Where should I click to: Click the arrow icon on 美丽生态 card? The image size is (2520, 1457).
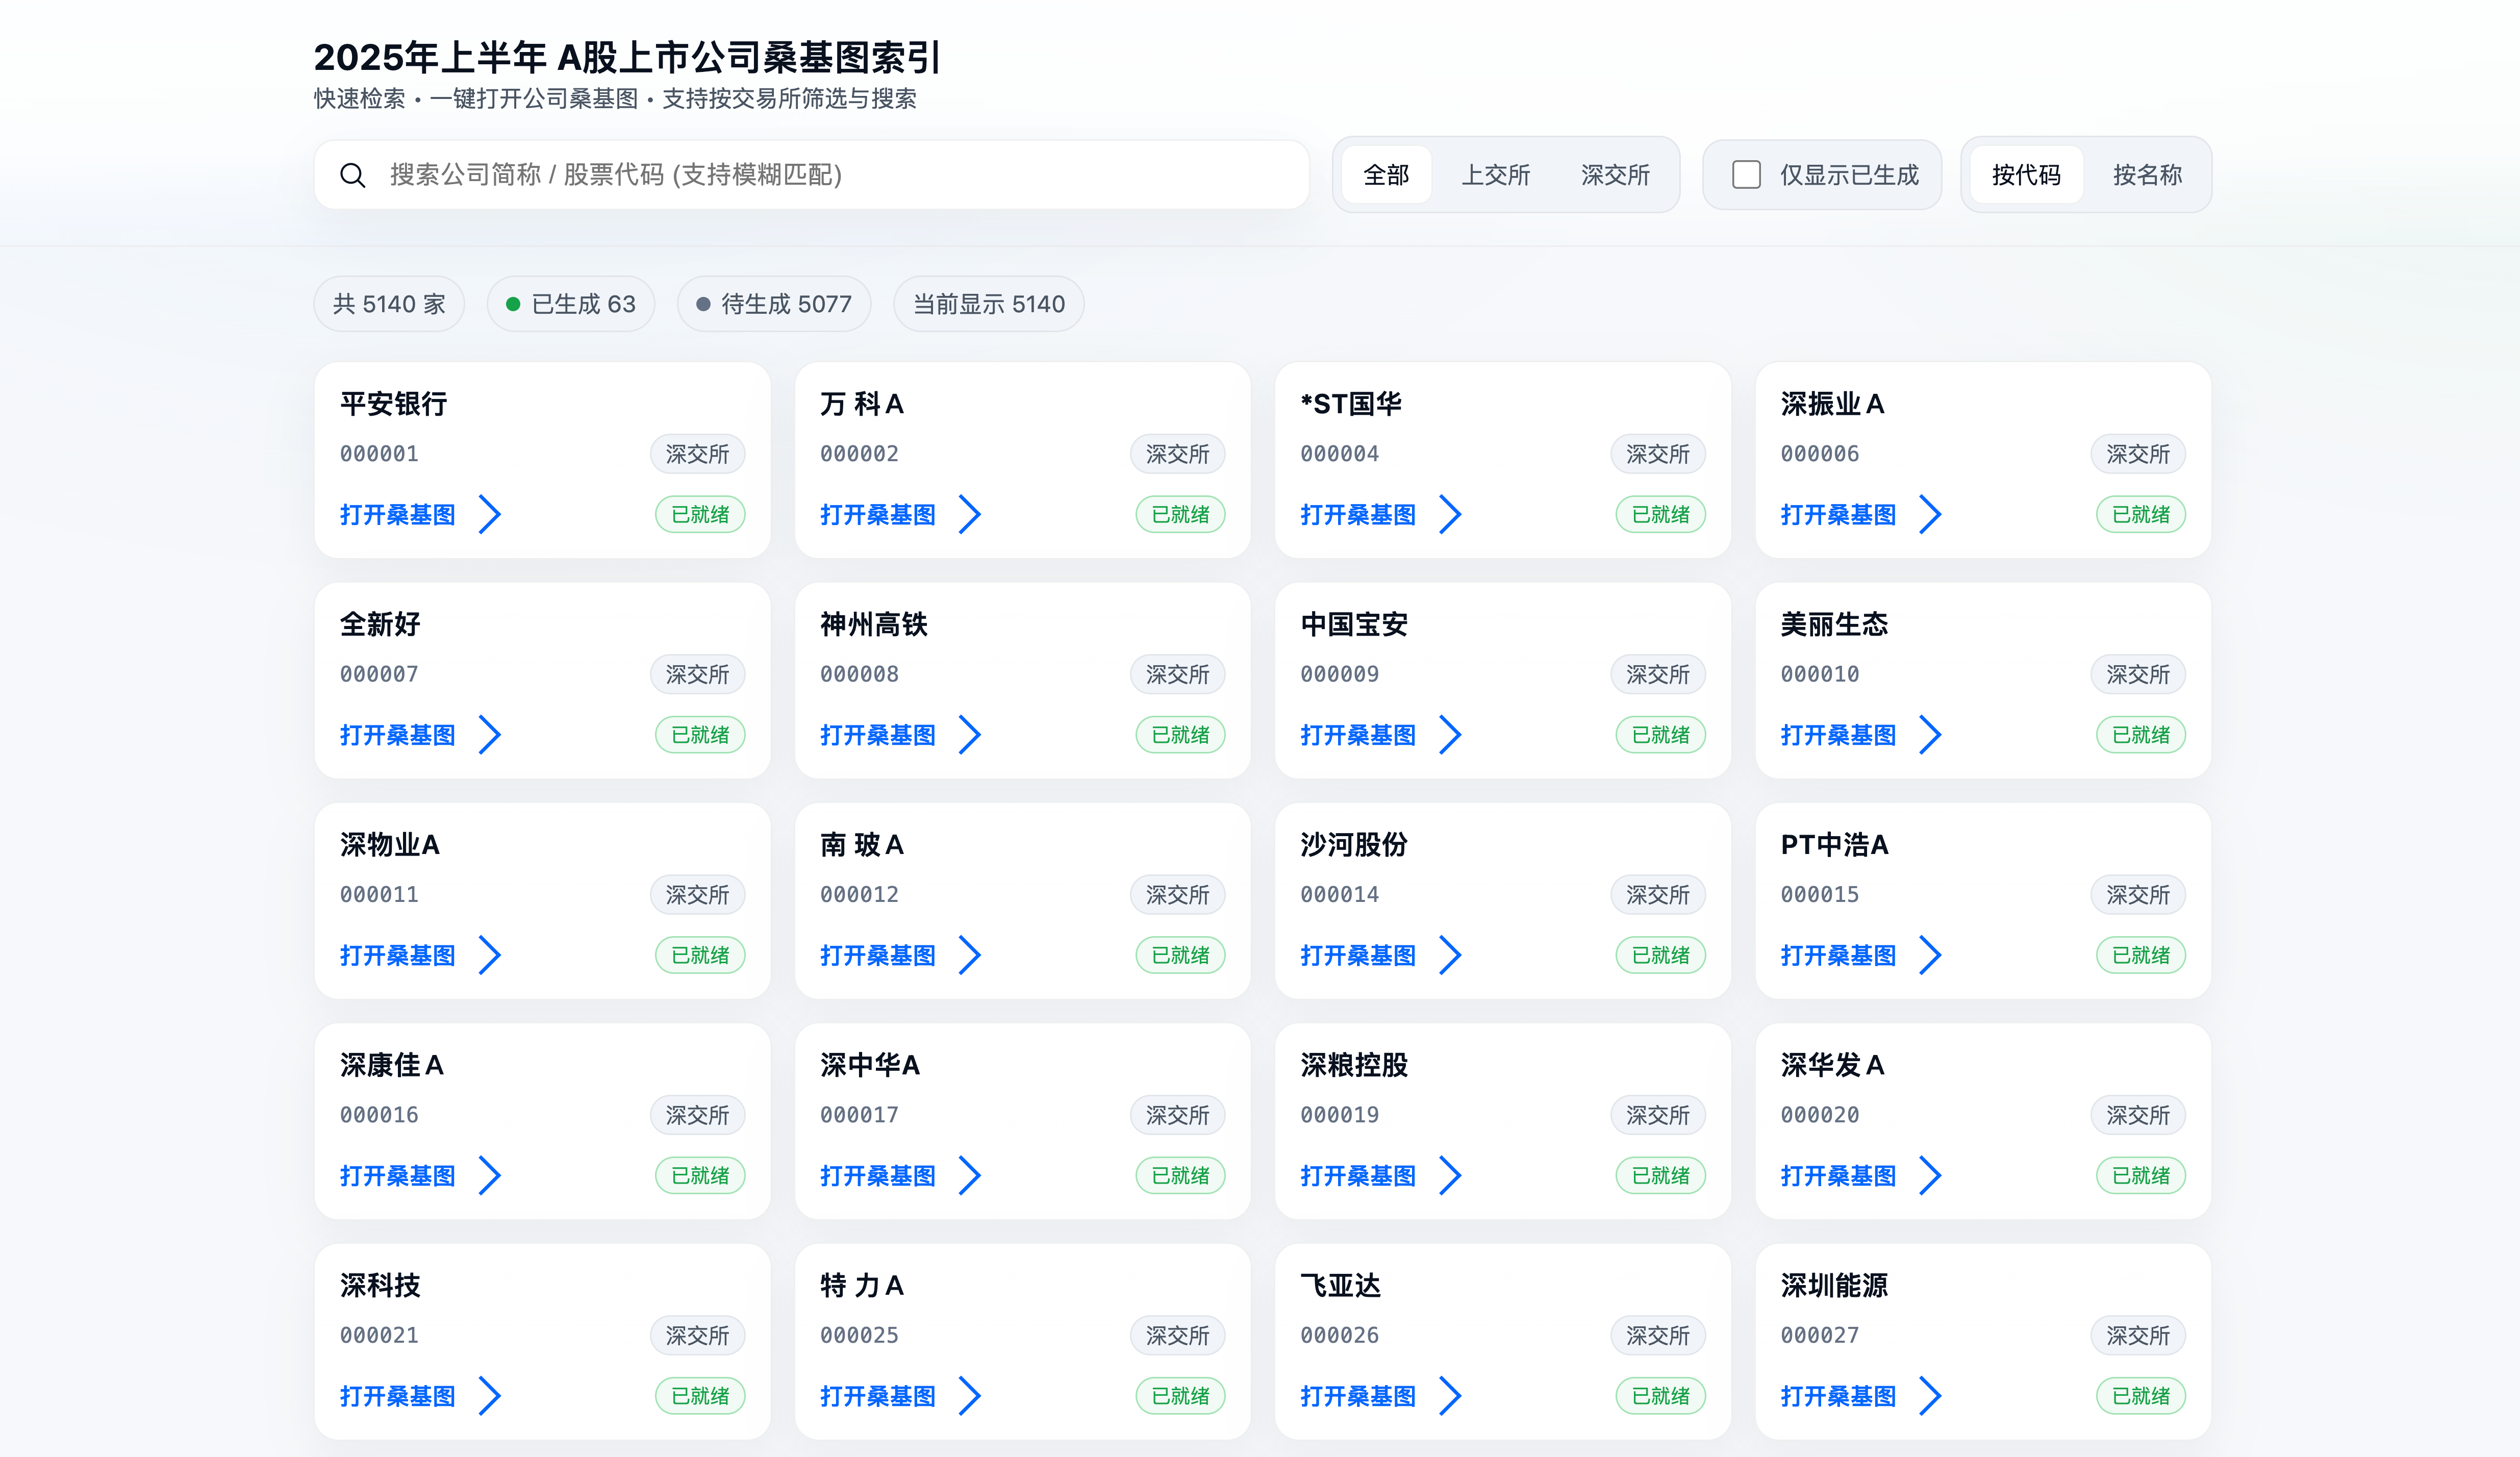(x=1931, y=734)
